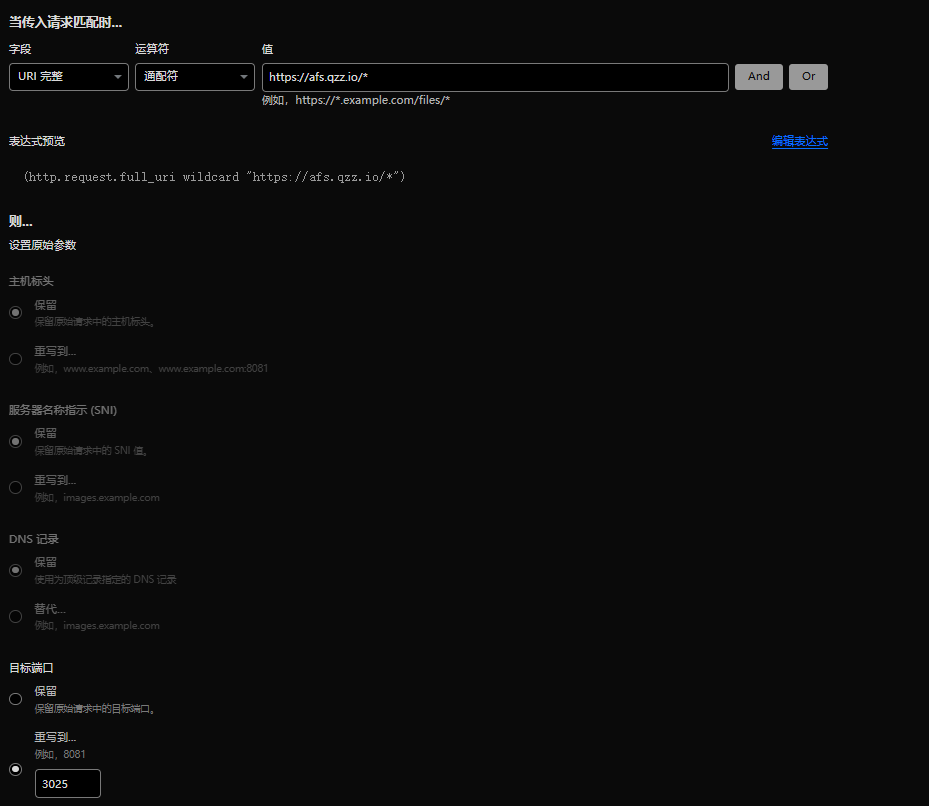This screenshot has width=929, height=806.
Task: Select 替代 radio under DNS 记录
Action: click(x=16, y=616)
